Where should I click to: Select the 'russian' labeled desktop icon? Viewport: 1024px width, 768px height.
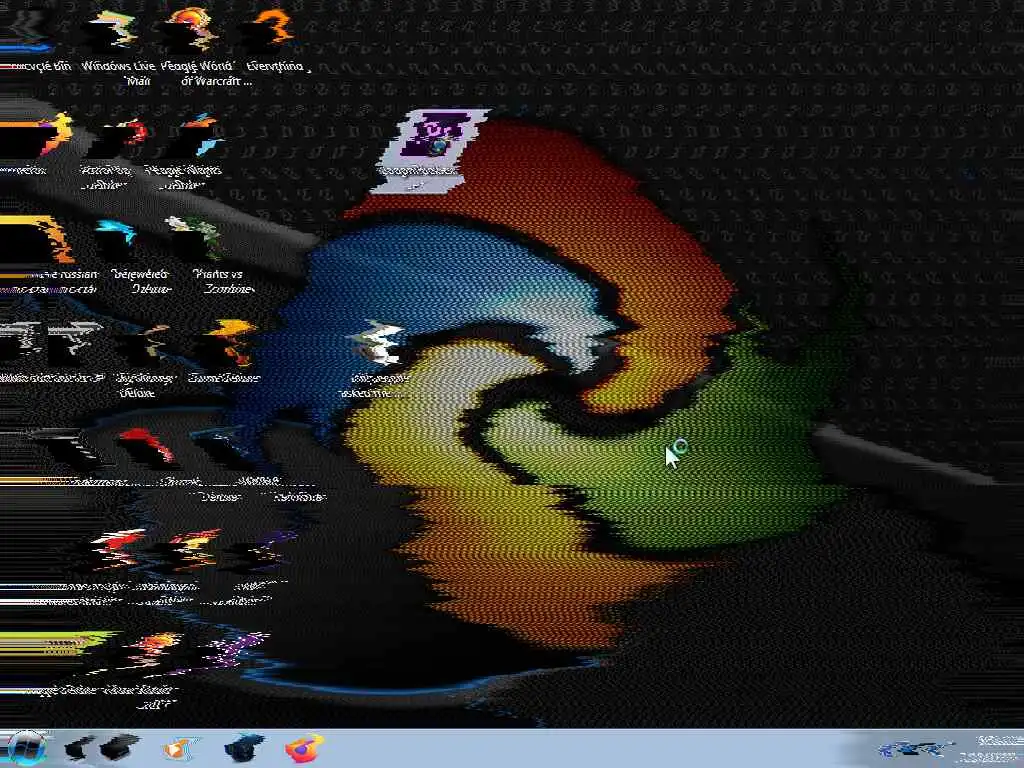pos(49,256)
